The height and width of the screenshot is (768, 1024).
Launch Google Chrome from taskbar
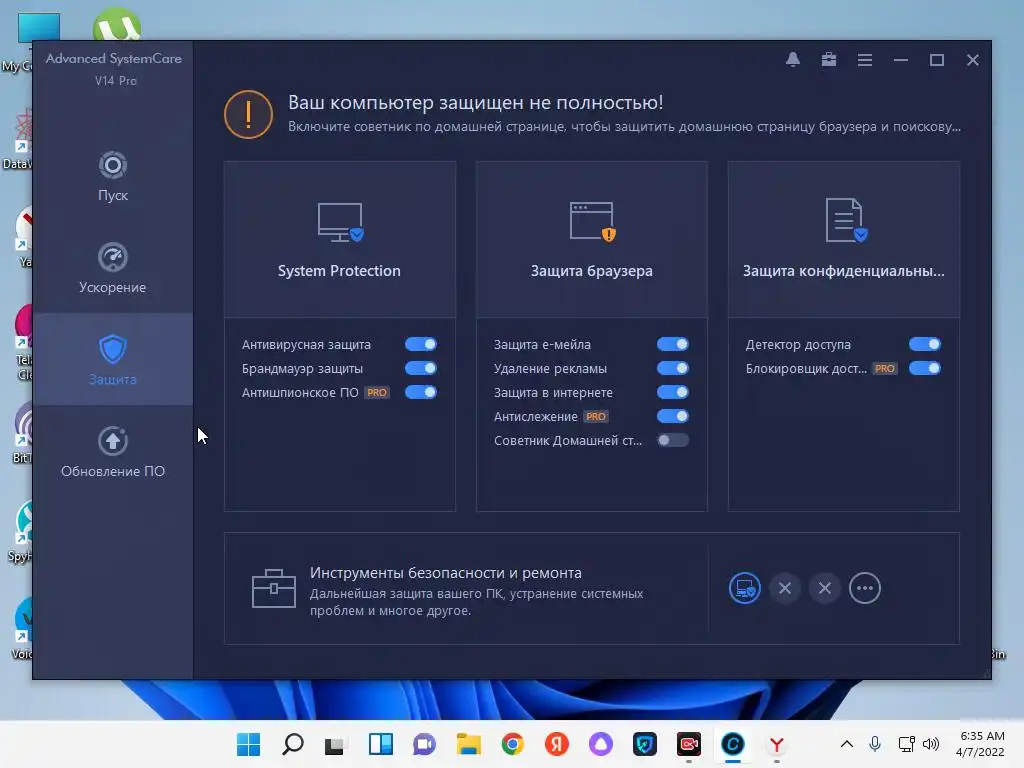[x=513, y=744]
